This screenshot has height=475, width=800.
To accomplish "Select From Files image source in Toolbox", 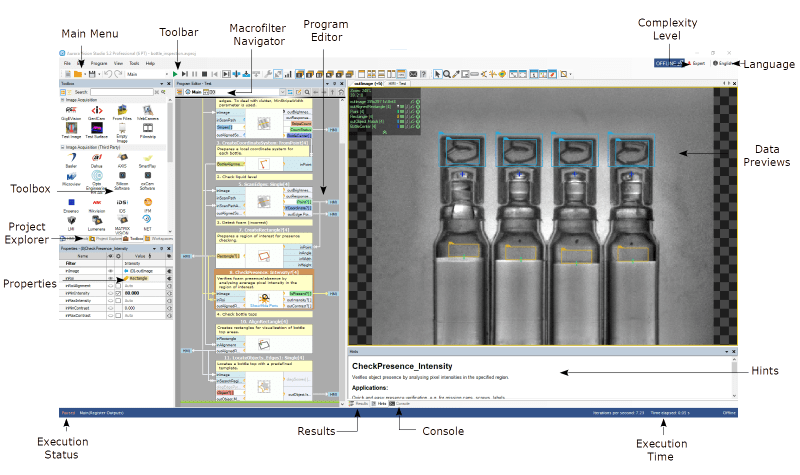I will click(x=122, y=113).
